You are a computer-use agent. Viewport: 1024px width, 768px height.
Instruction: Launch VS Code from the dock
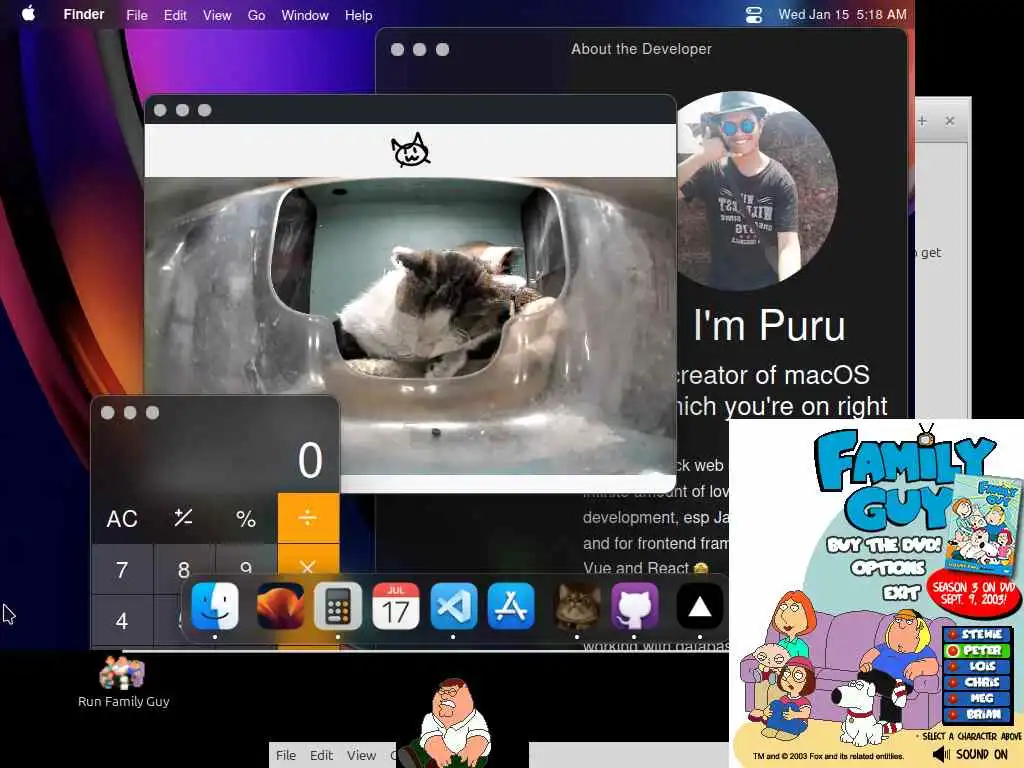[x=453, y=607]
